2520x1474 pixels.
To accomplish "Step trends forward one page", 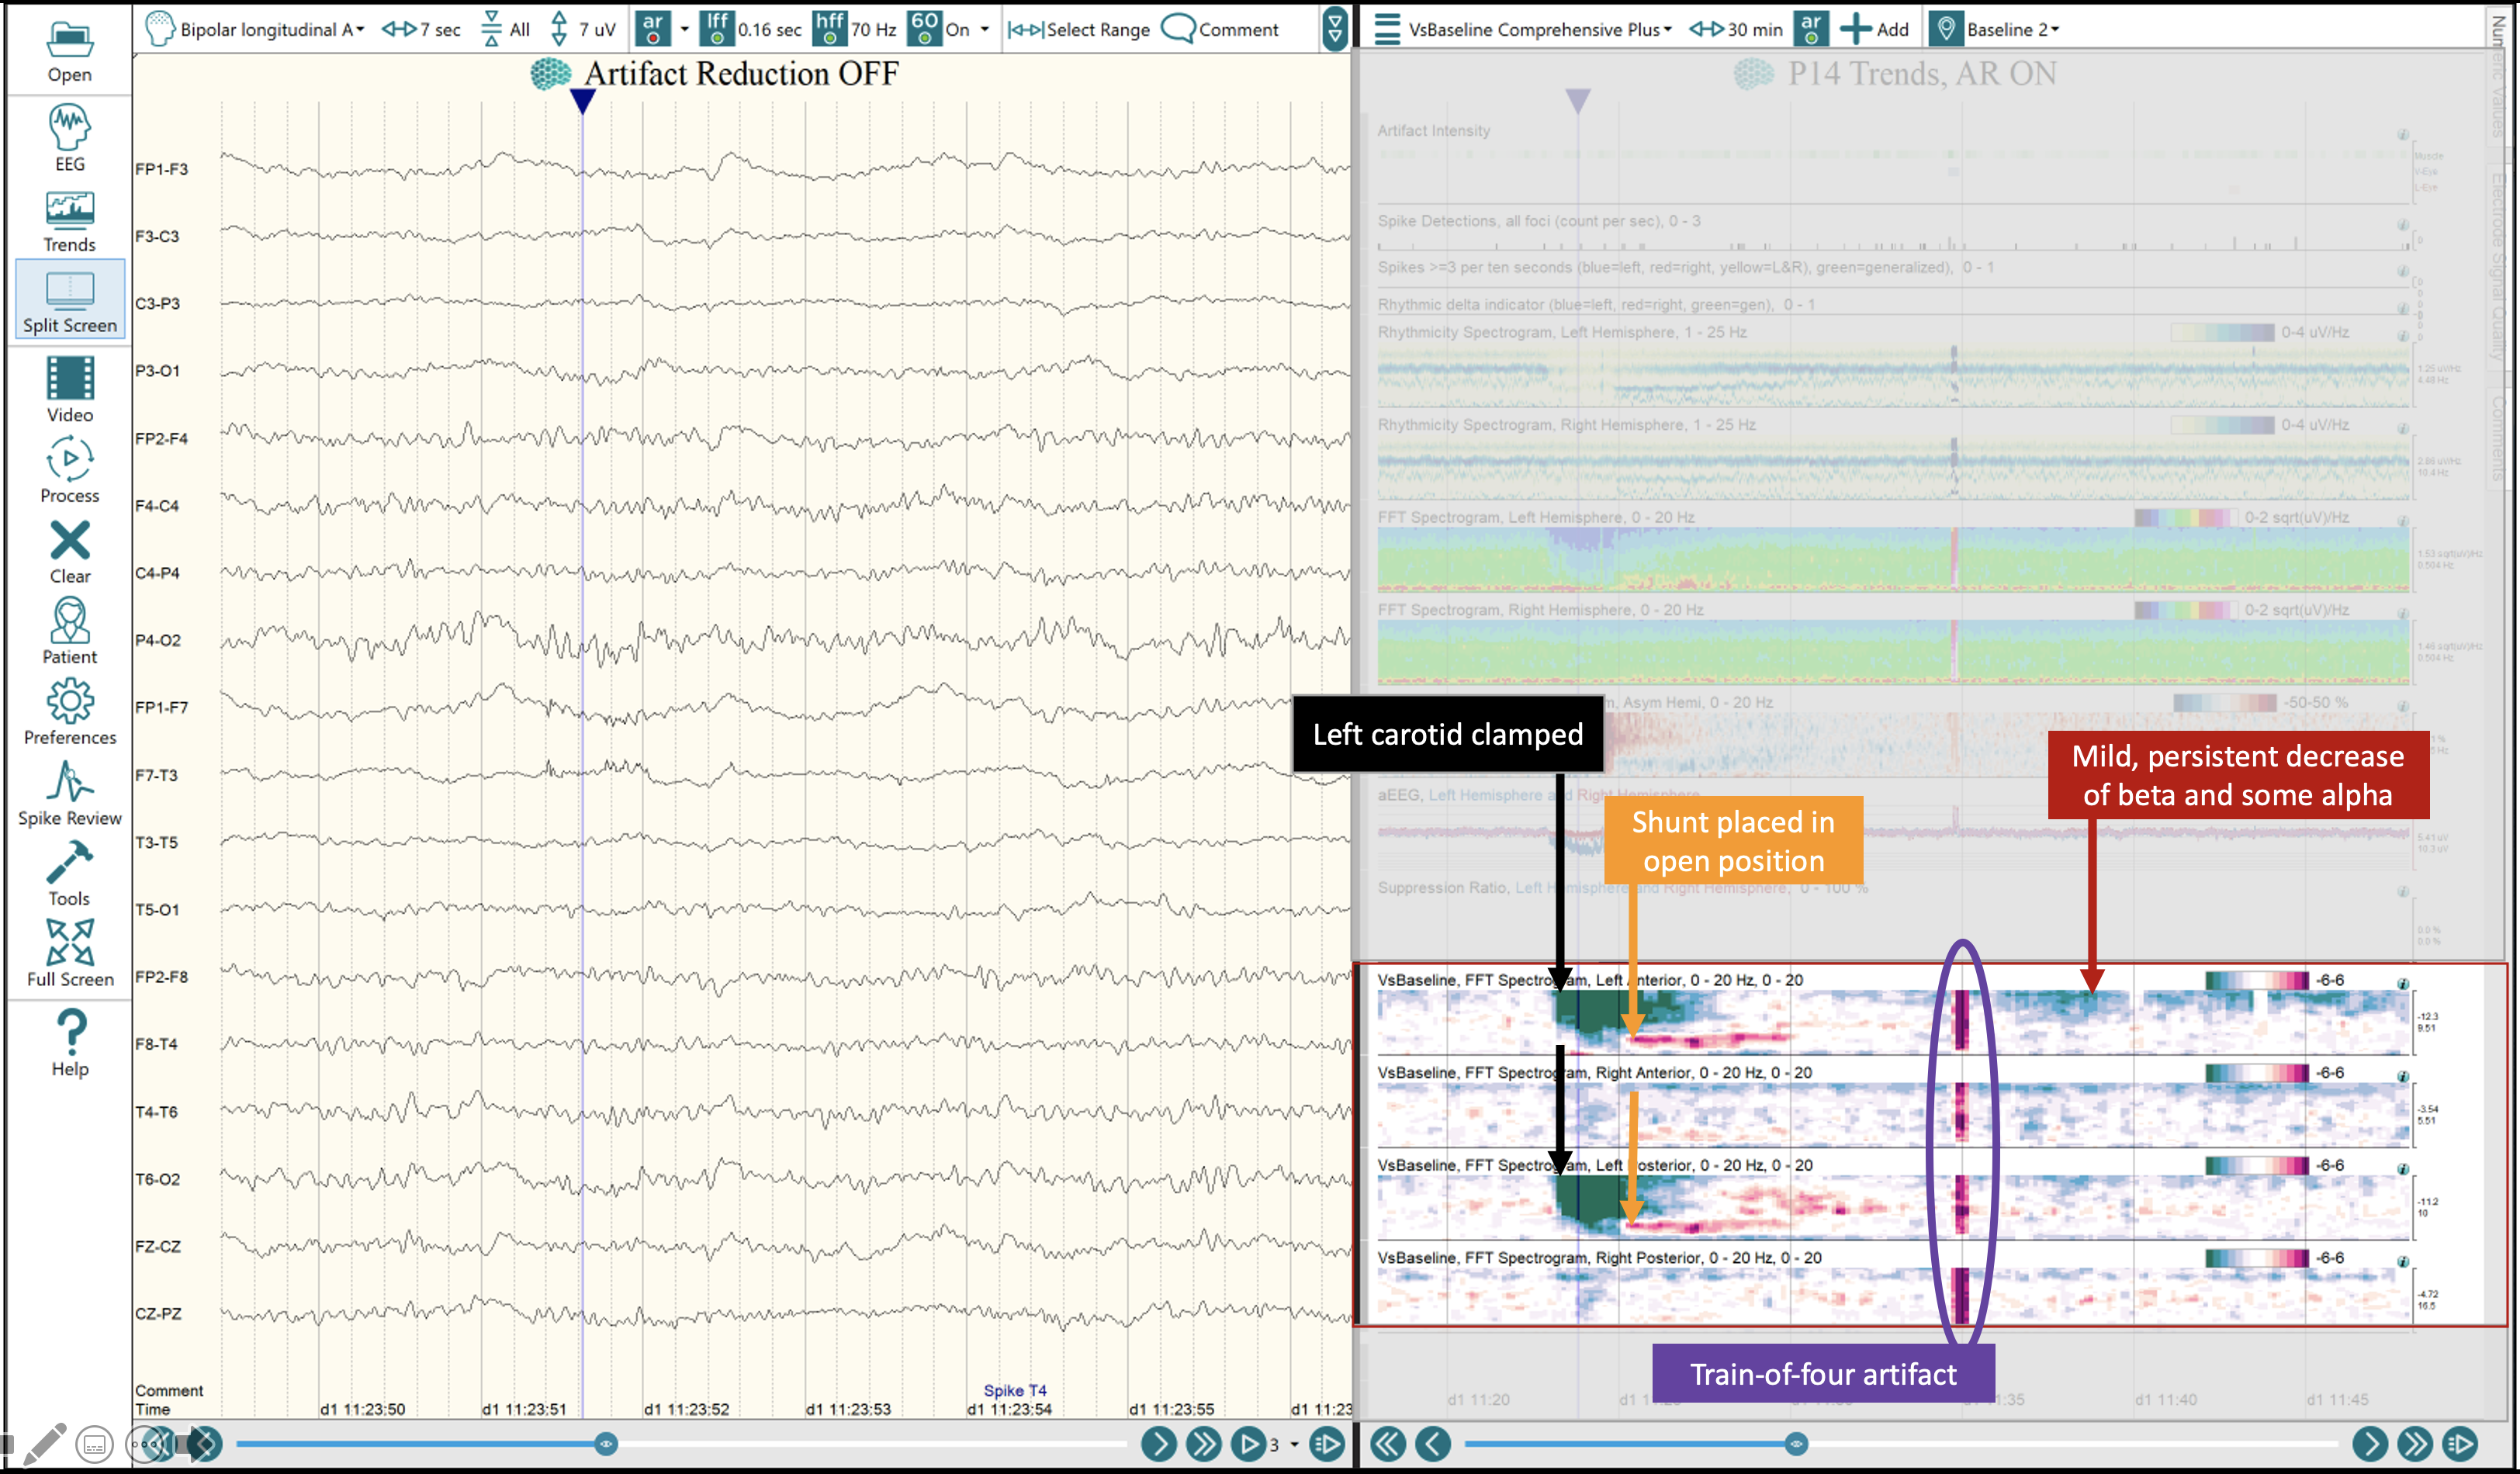I will click(2370, 1444).
